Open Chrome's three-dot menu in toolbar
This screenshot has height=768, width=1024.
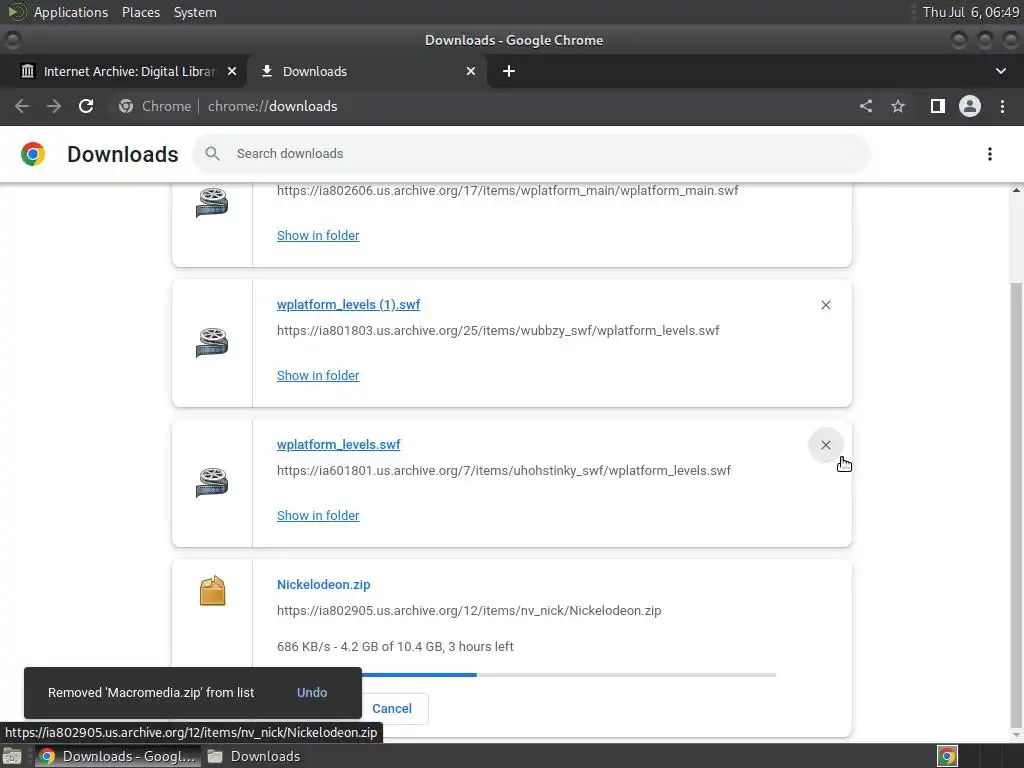[1002, 106]
